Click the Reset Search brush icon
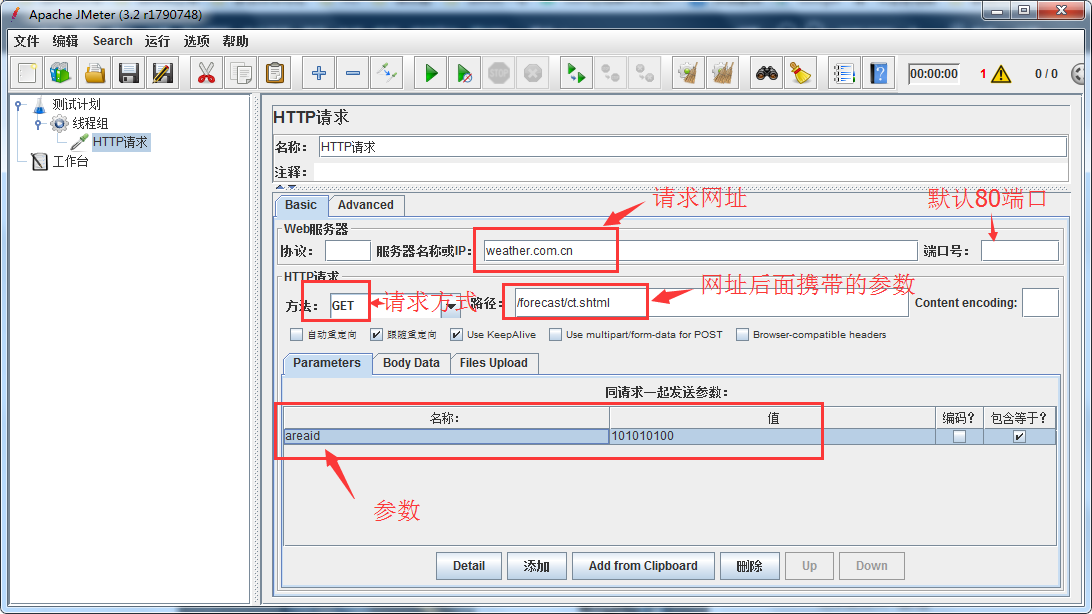 tap(800, 73)
